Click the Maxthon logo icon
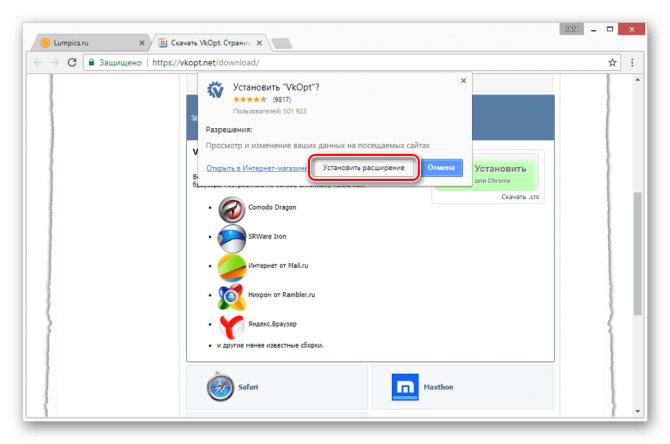The width and height of the screenshot is (670, 444). (405, 387)
